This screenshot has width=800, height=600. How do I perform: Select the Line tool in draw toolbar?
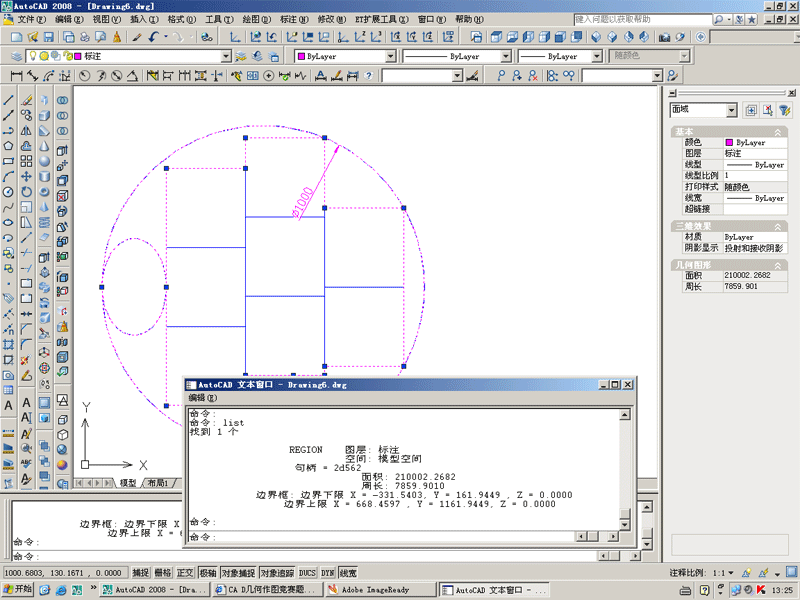click(x=8, y=100)
